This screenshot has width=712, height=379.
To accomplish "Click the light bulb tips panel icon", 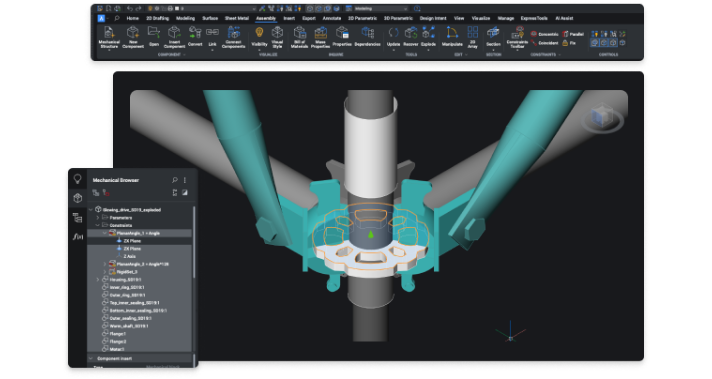I will pyautogui.click(x=78, y=179).
